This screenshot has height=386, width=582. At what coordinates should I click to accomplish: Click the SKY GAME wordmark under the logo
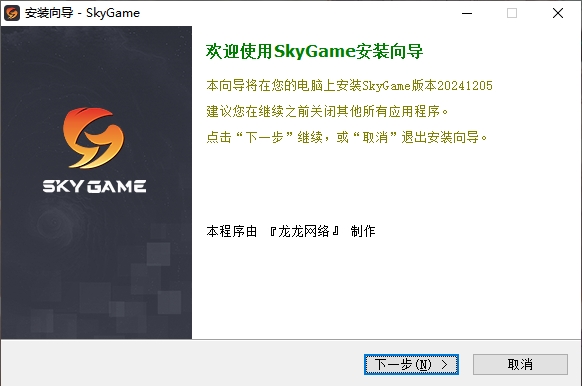click(94, 186)
